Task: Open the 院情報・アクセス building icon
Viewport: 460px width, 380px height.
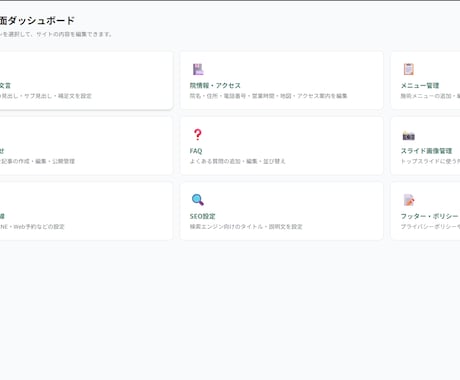Action: (x=198, y=69)
